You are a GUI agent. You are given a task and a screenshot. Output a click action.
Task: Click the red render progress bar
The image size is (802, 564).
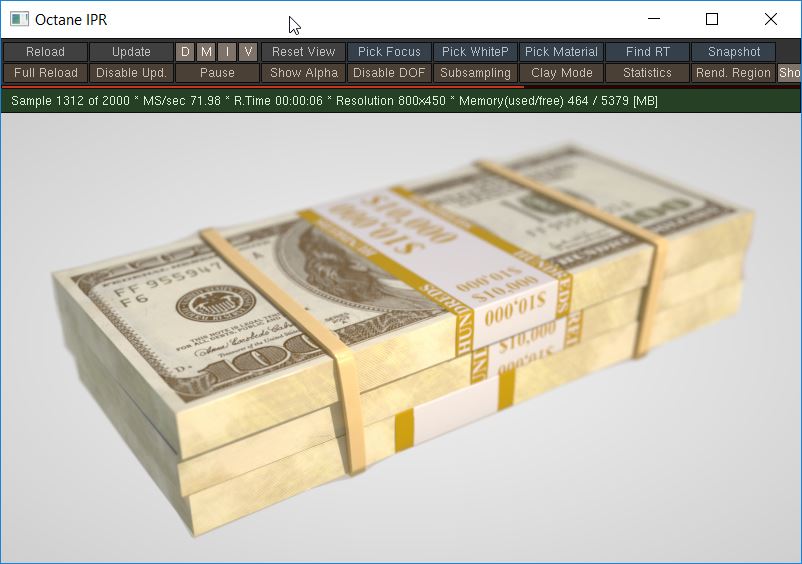point(263,87)
